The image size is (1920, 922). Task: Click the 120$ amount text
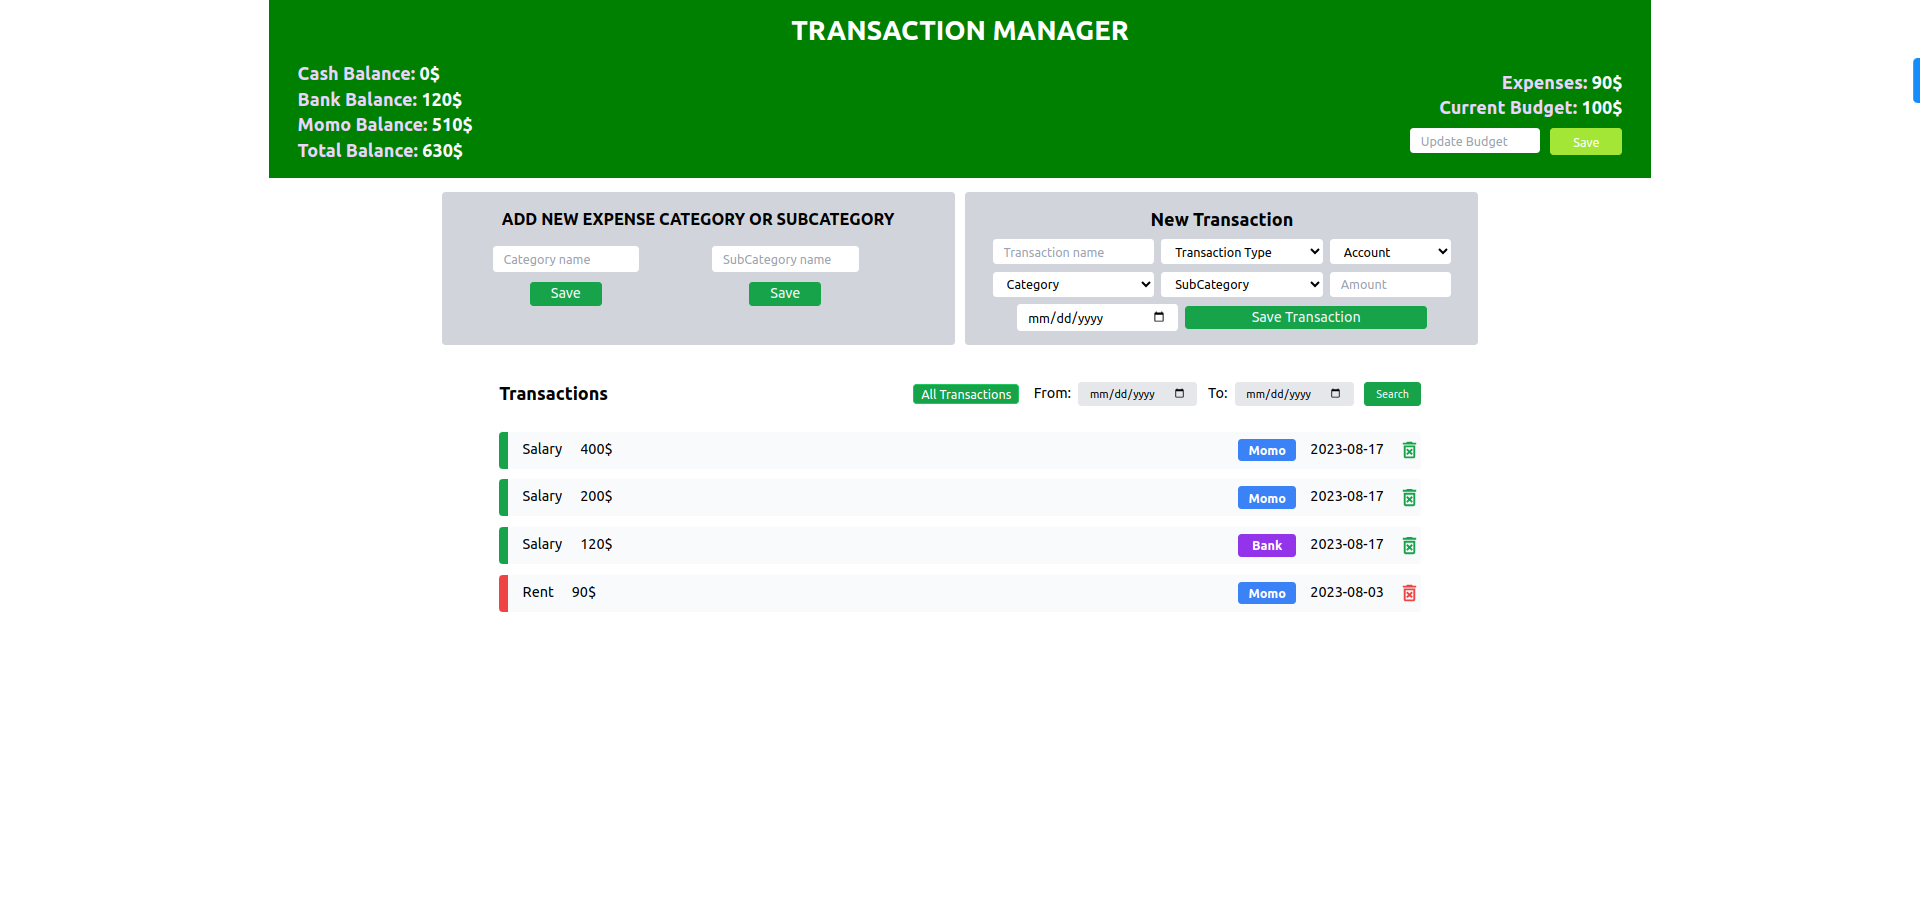(596, 544)
